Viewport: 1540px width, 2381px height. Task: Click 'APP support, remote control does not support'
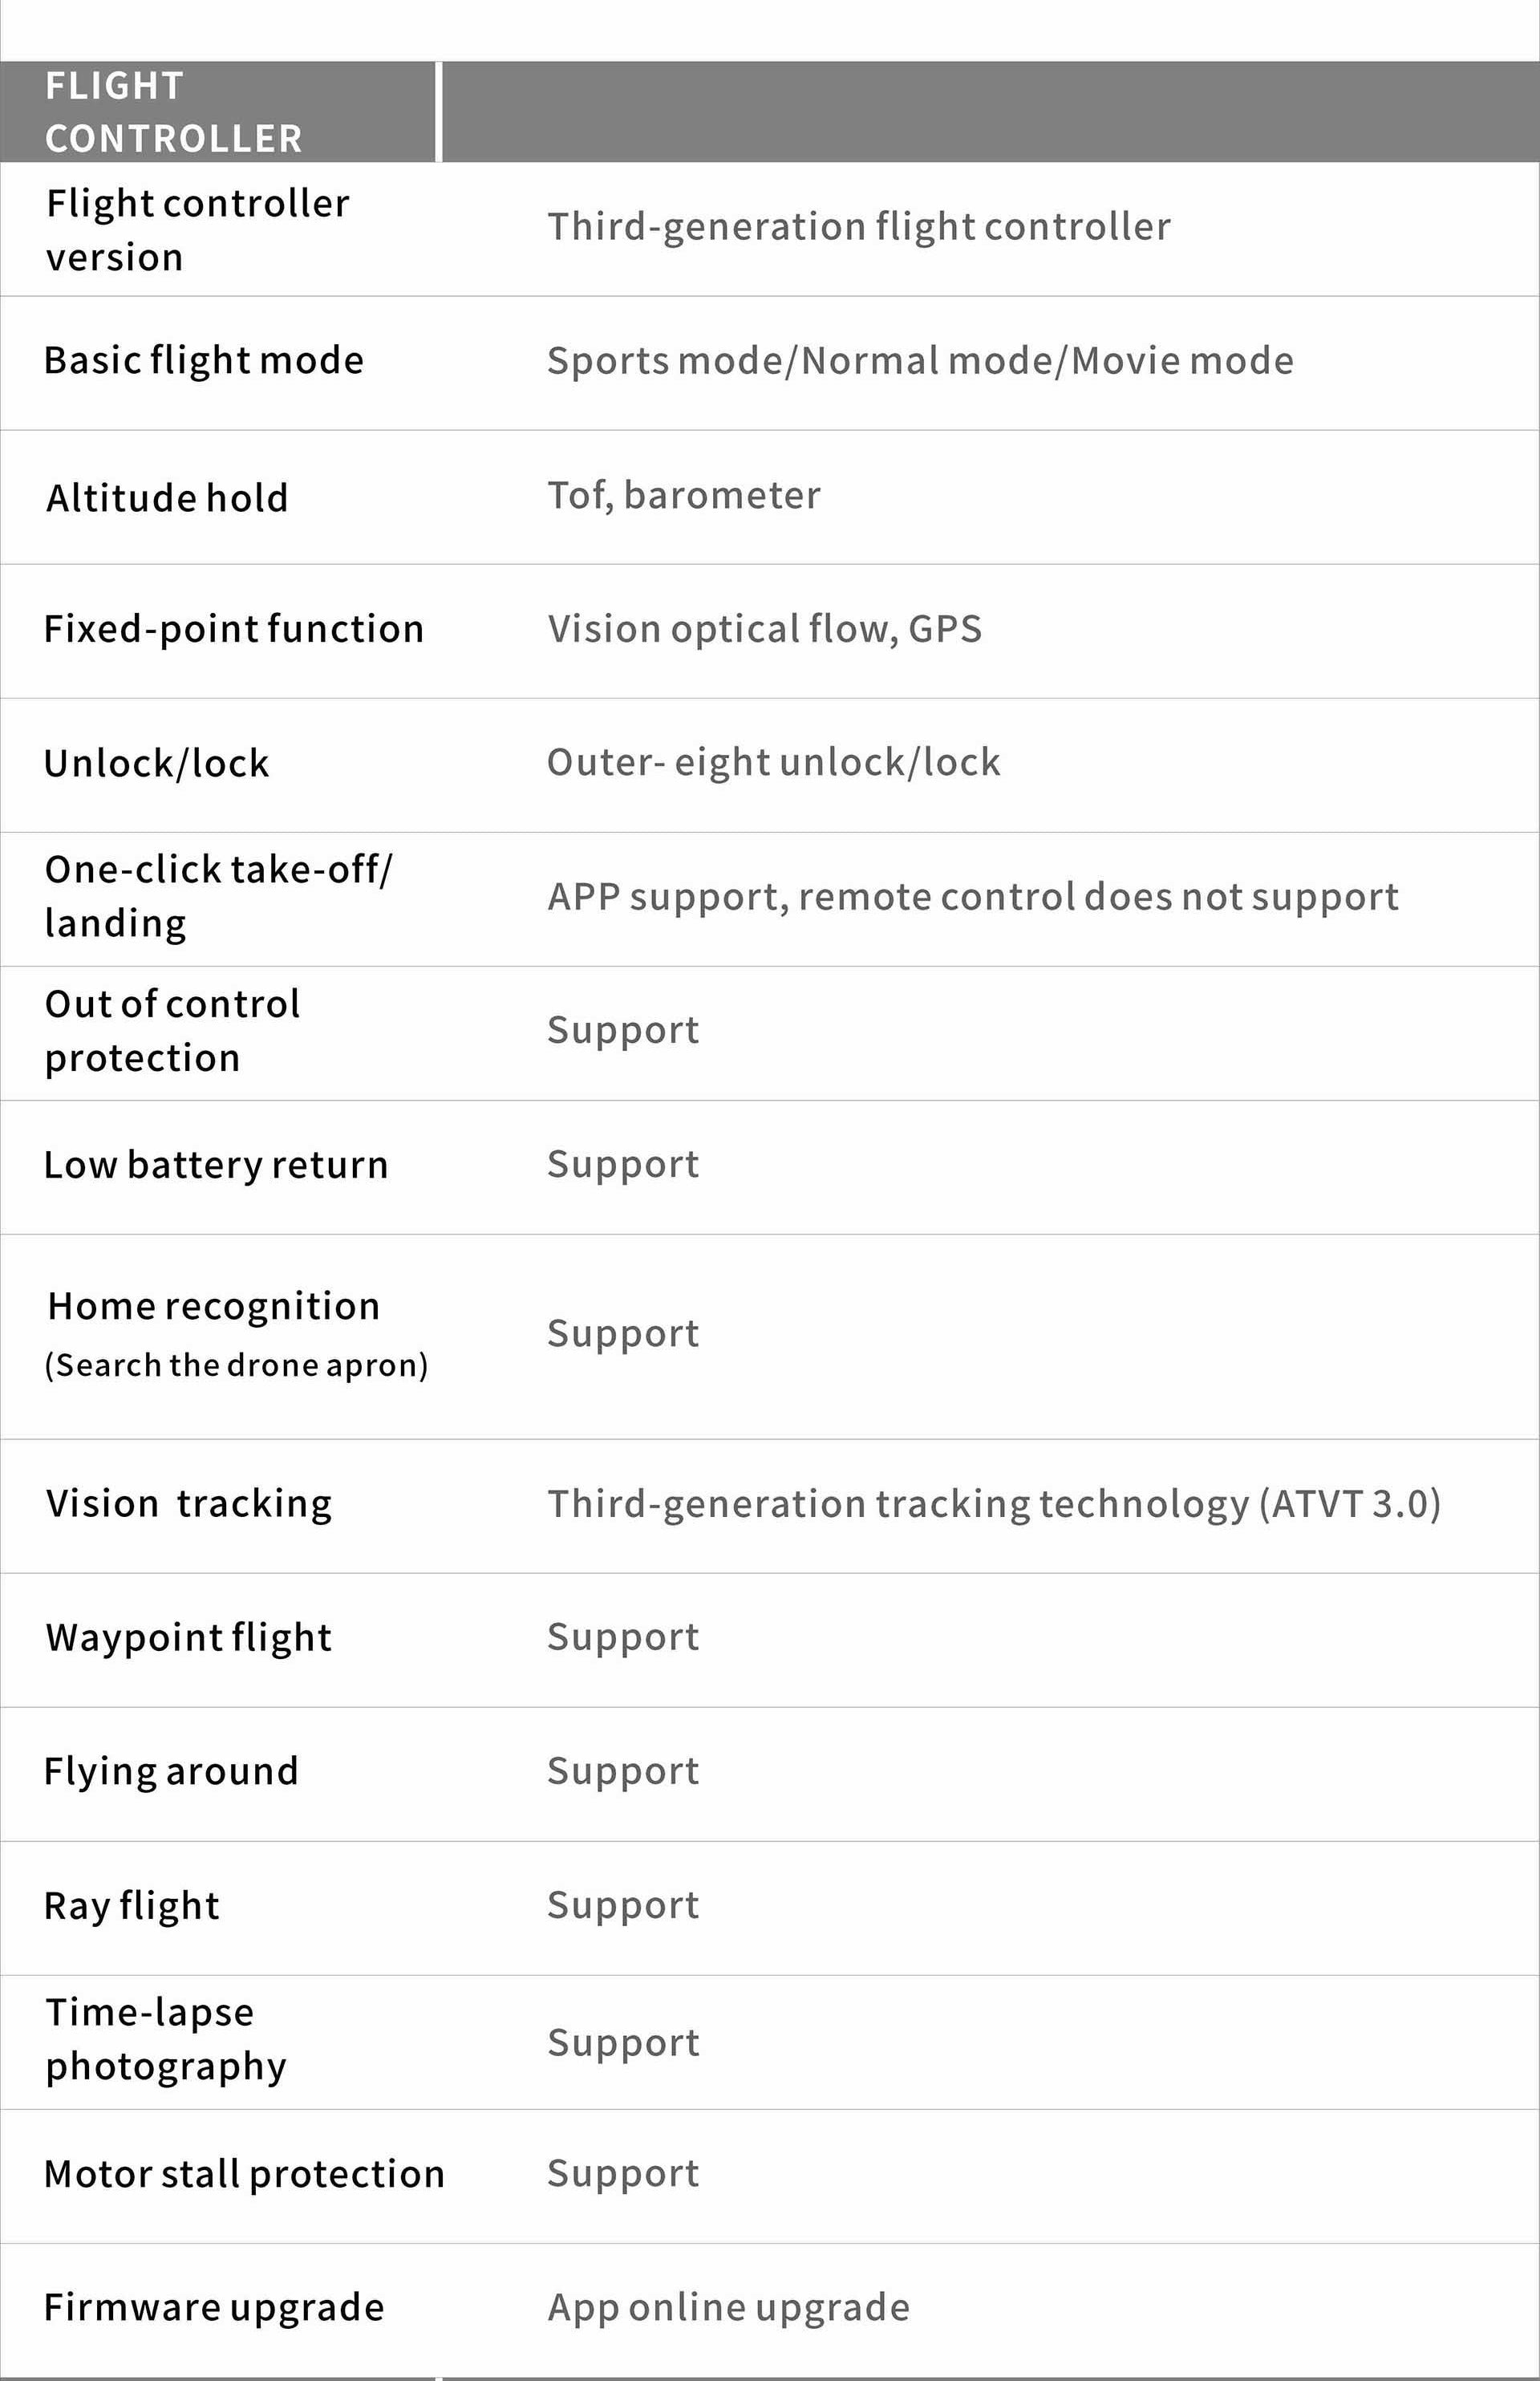point(972,897)
